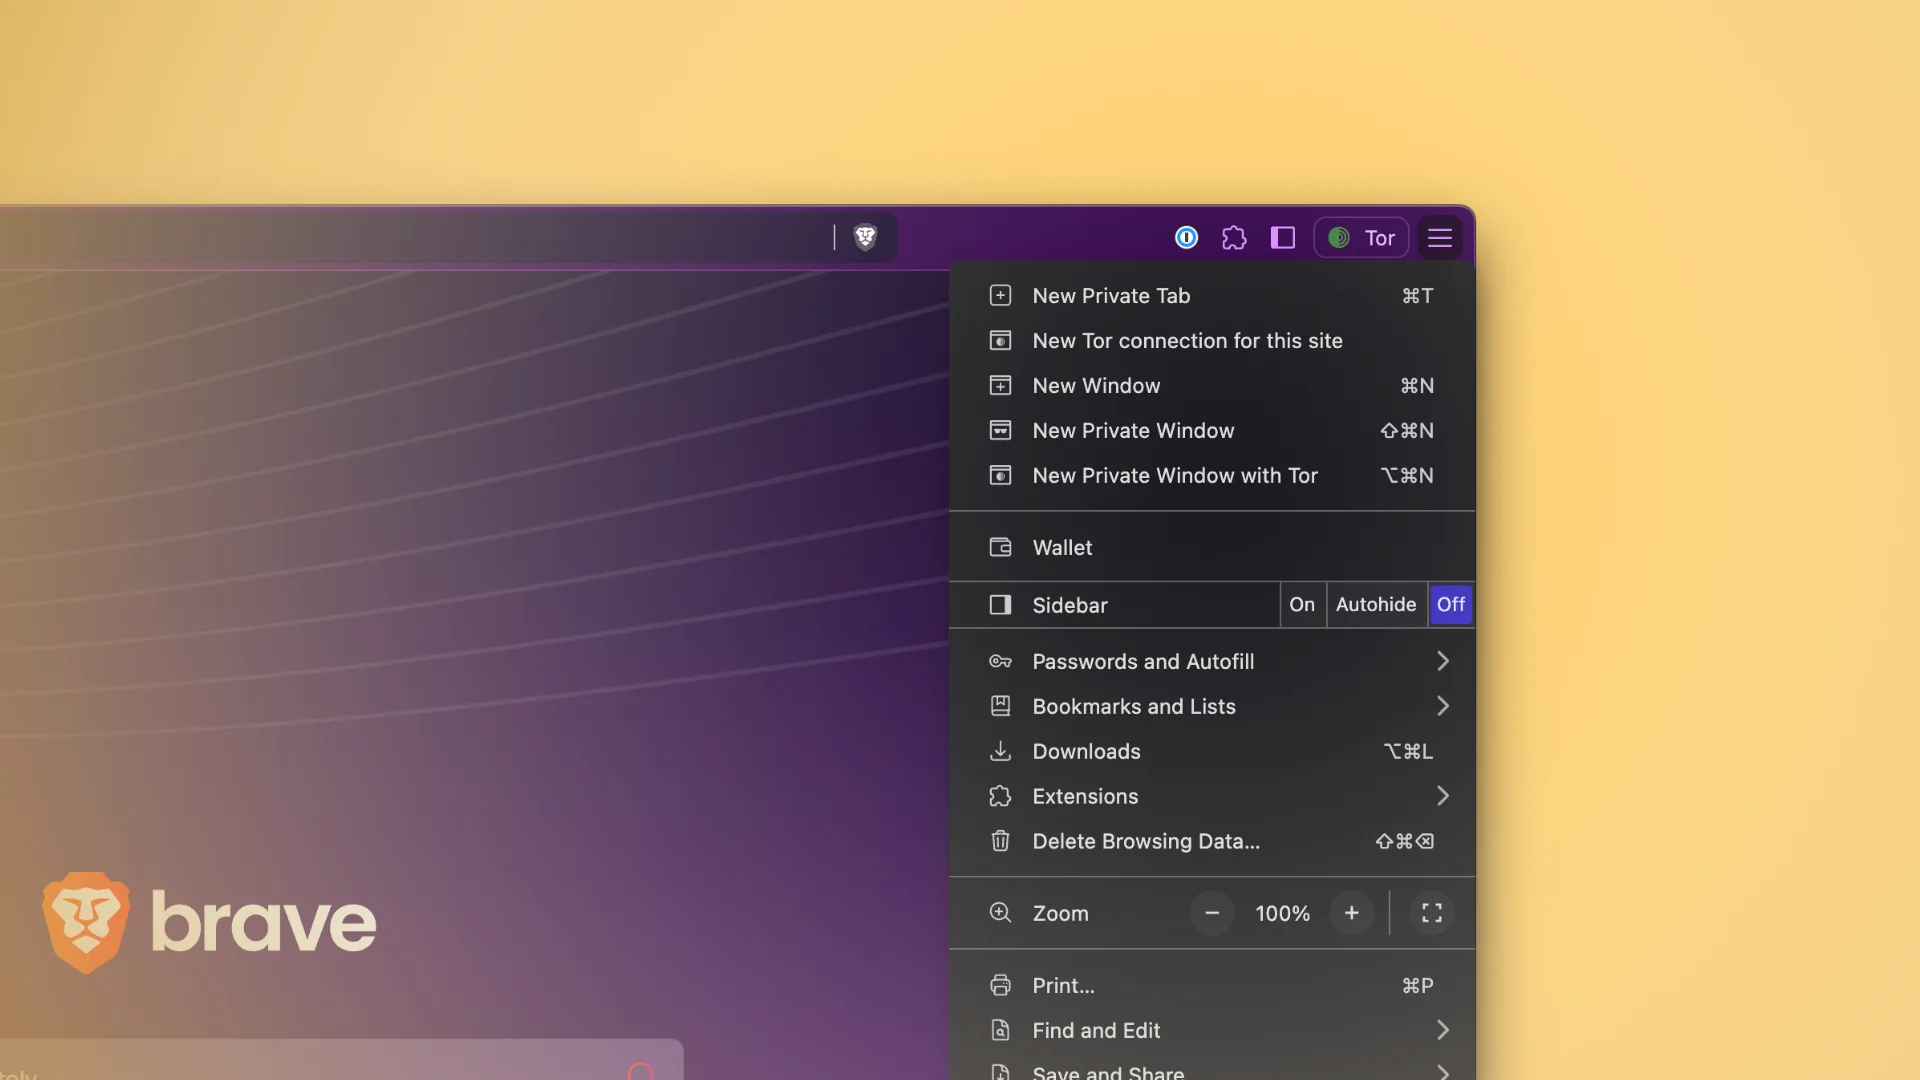Expand Find and Edit submenu chevron
The image size is (1920, 1080).
click(x=1442, y=1030)
